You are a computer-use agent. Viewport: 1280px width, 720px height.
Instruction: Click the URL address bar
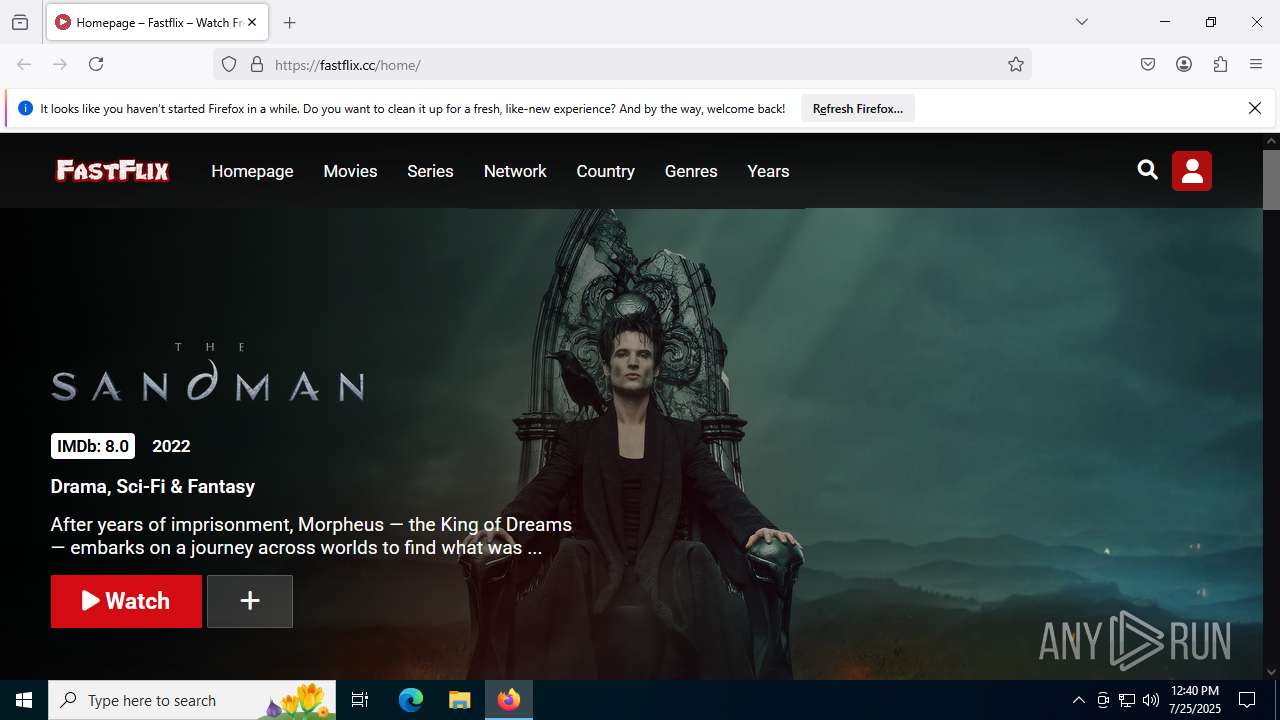tap(622, 64)
